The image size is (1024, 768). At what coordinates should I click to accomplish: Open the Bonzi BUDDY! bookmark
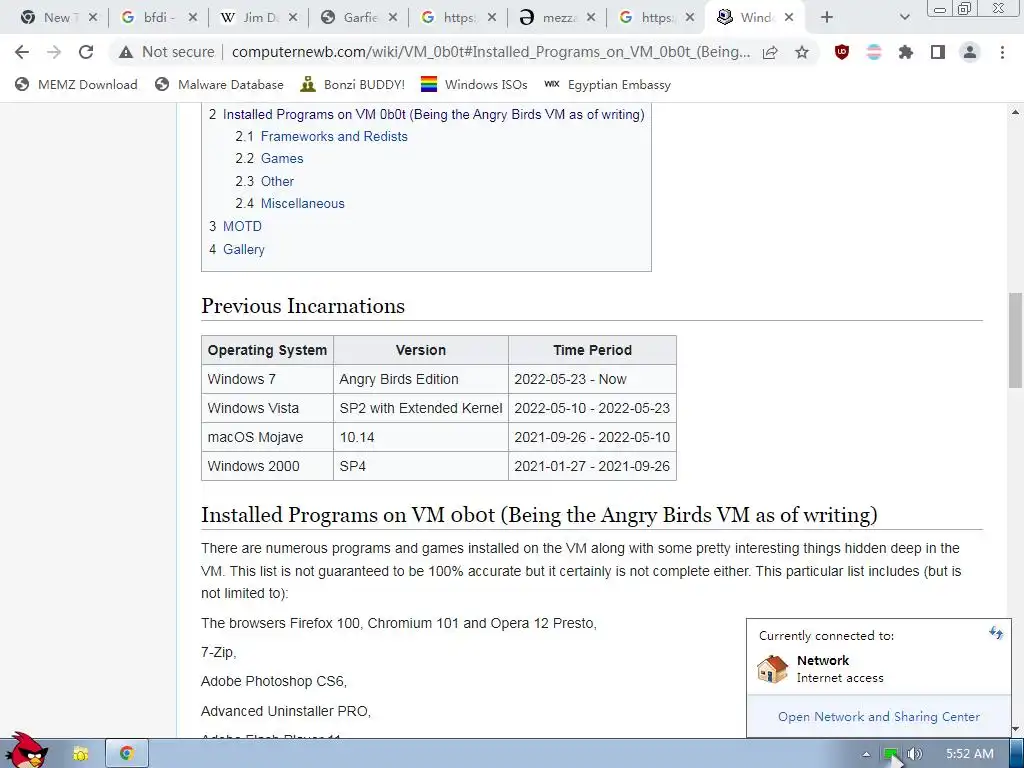(x=353, y=85)
